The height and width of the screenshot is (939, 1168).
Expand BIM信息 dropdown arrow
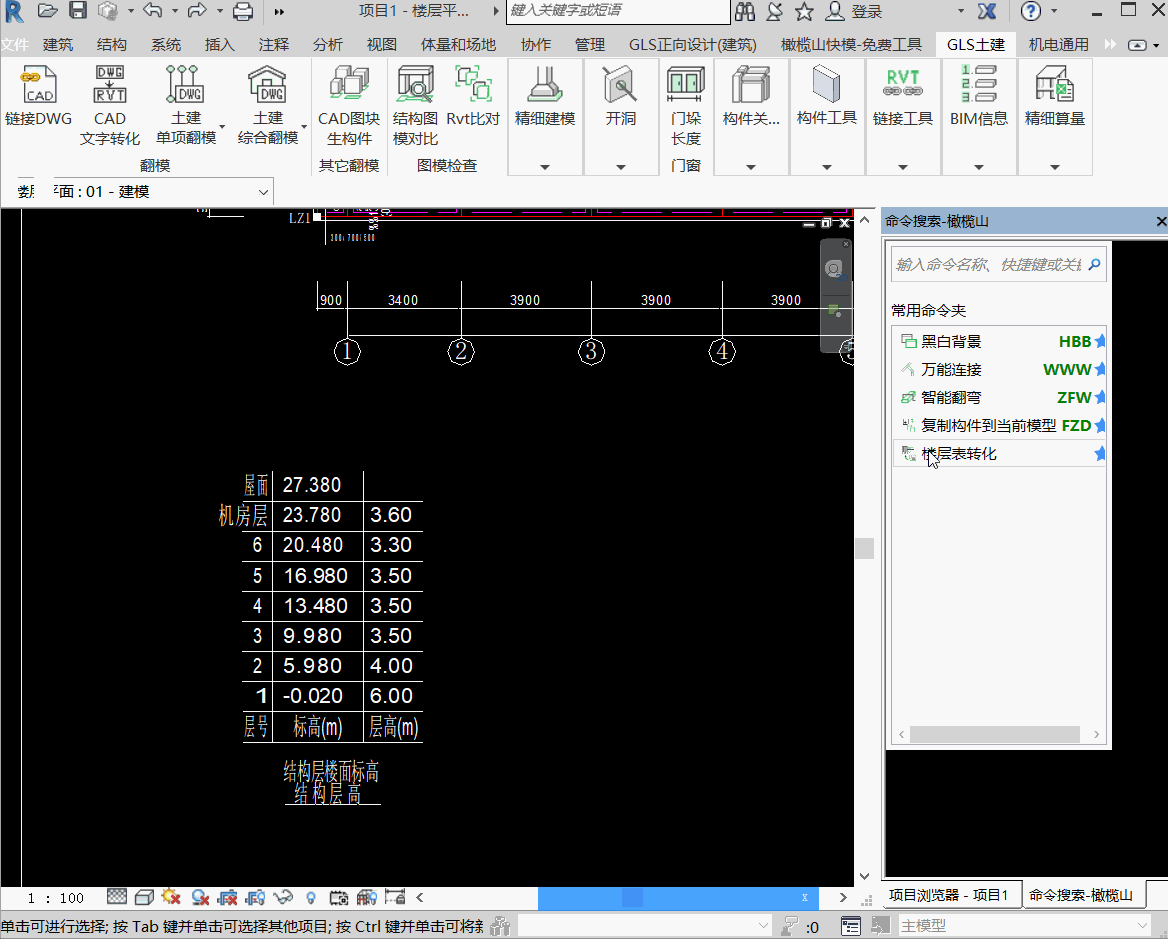point(979,168)
